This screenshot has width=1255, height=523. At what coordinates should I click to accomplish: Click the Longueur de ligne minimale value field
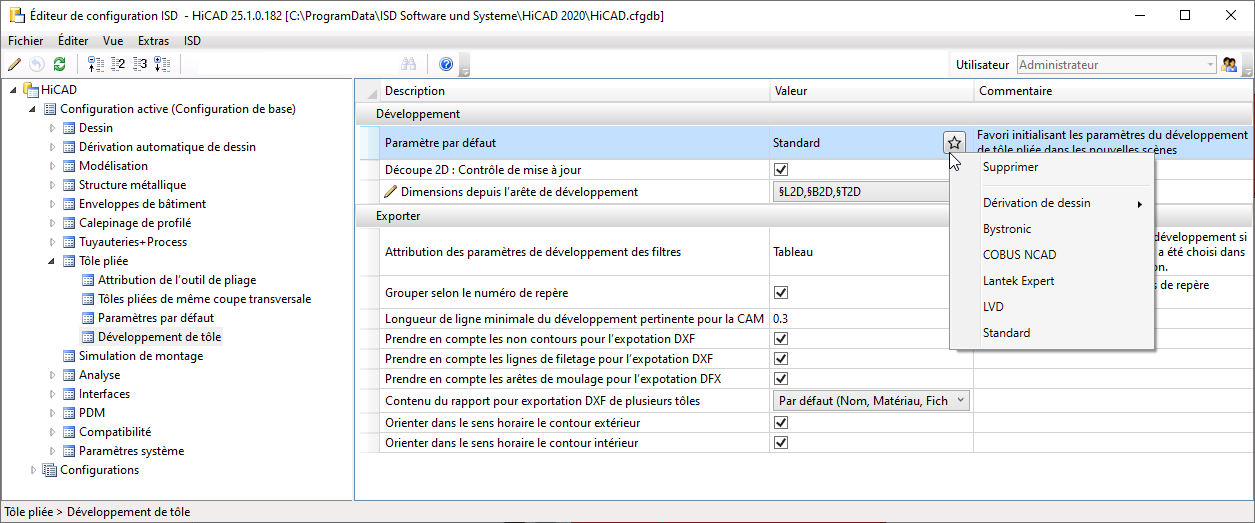[x=871, y=319]
